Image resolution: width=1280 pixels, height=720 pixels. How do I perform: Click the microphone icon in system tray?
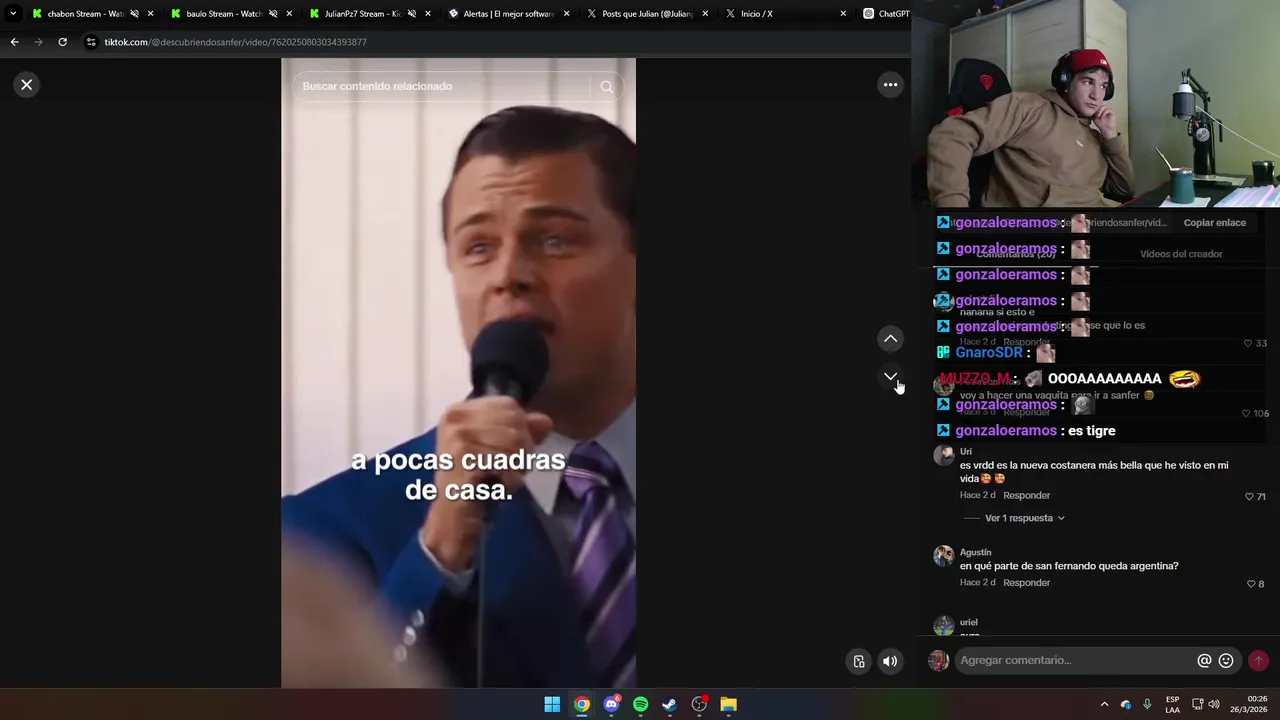click(1147, 705)
